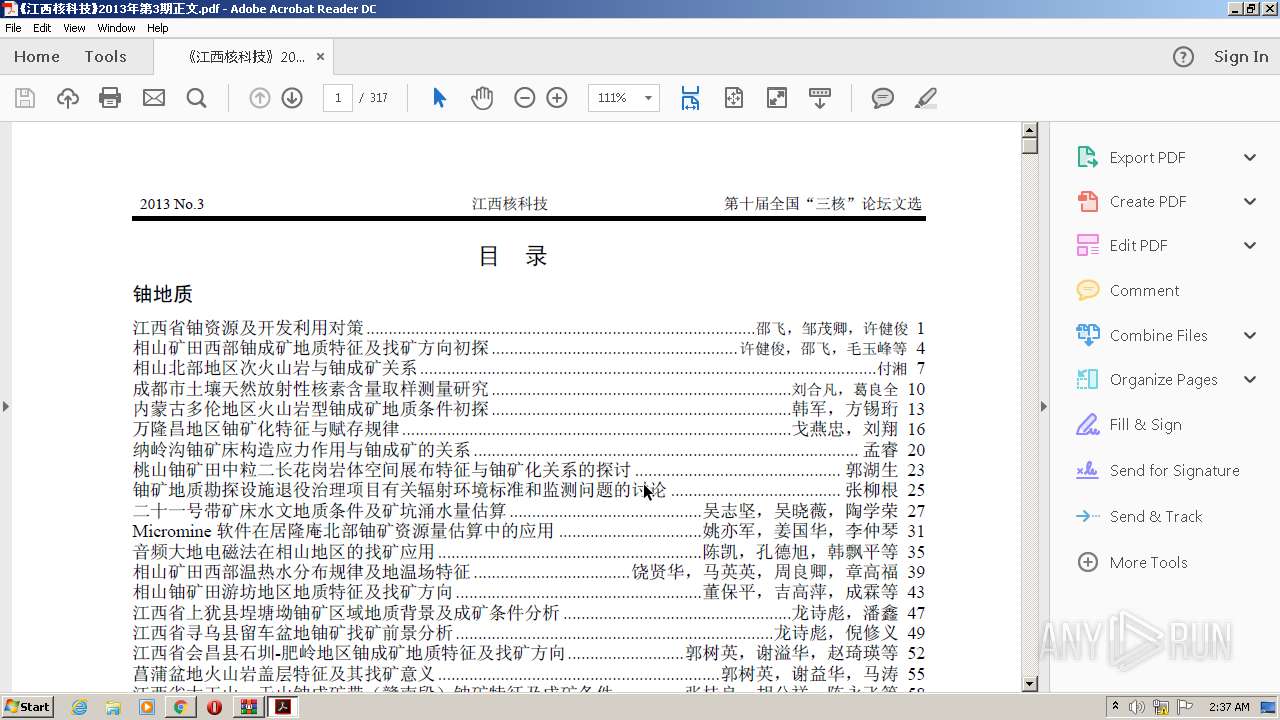Open Edit PDF tool
This screenshot has height=720, width=1280.
pos(1138,246)
